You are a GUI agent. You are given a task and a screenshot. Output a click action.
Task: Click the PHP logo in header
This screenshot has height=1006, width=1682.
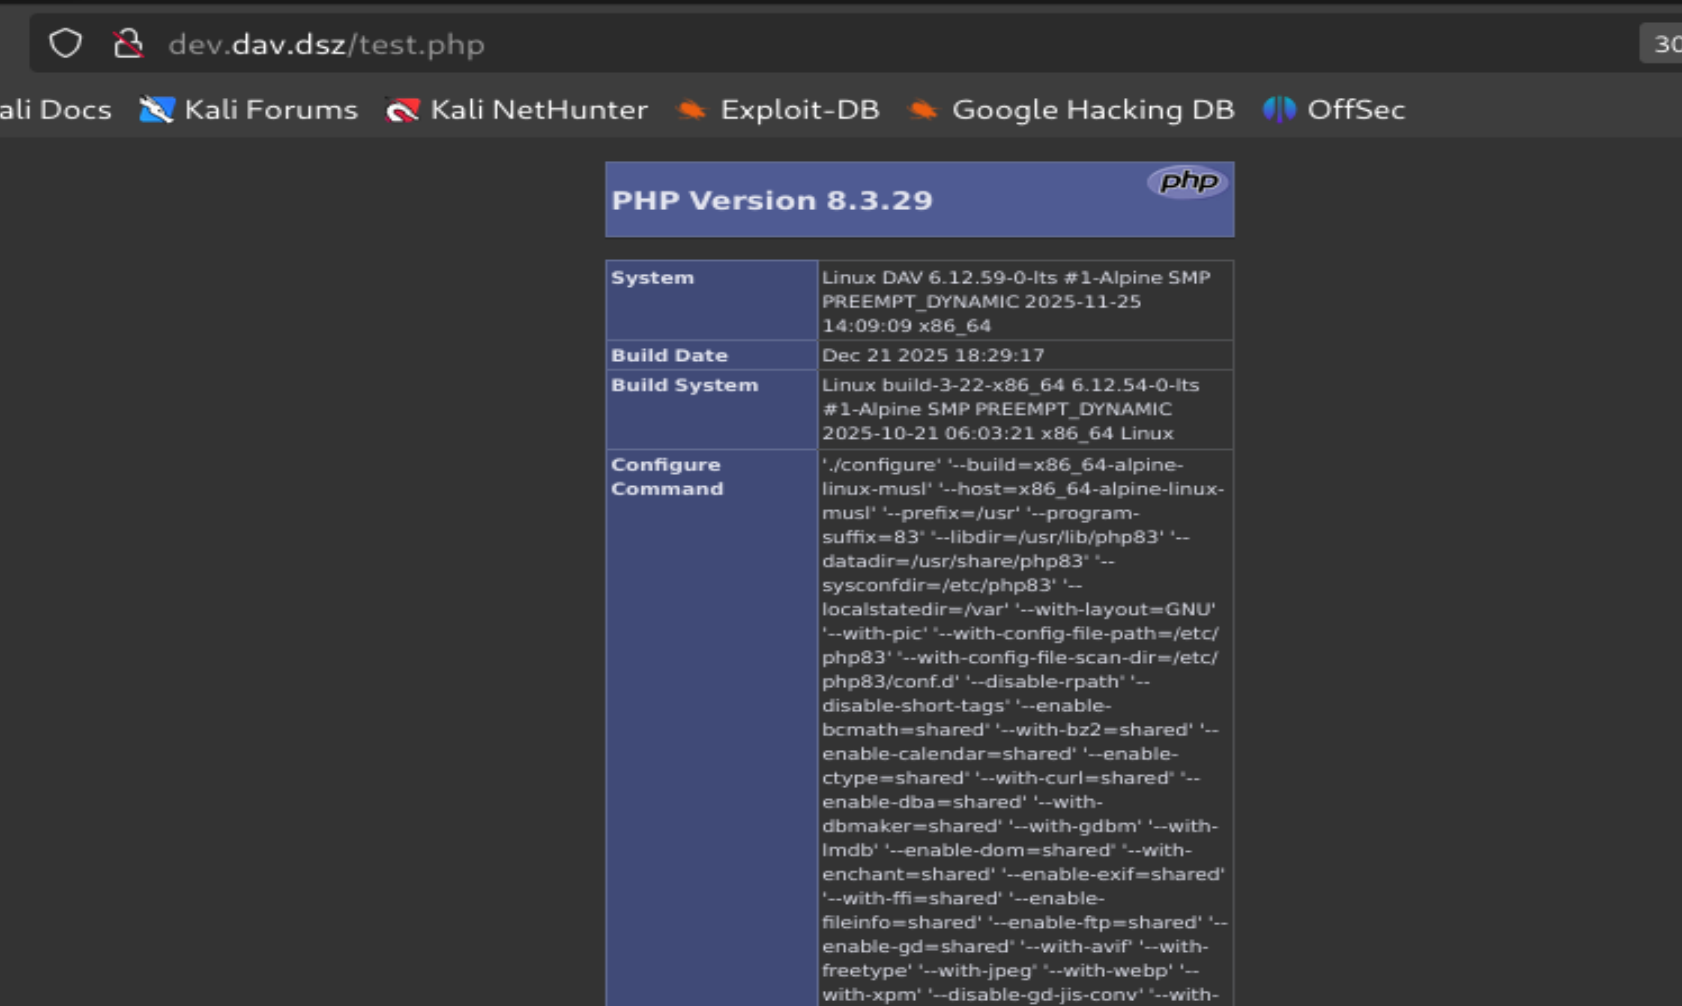1187,182
